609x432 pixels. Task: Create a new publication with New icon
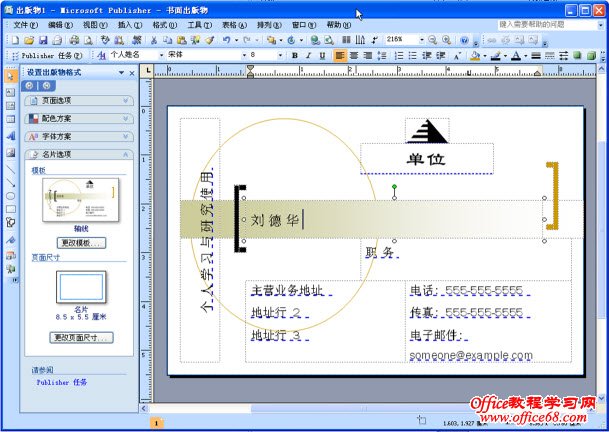(15, 40)
